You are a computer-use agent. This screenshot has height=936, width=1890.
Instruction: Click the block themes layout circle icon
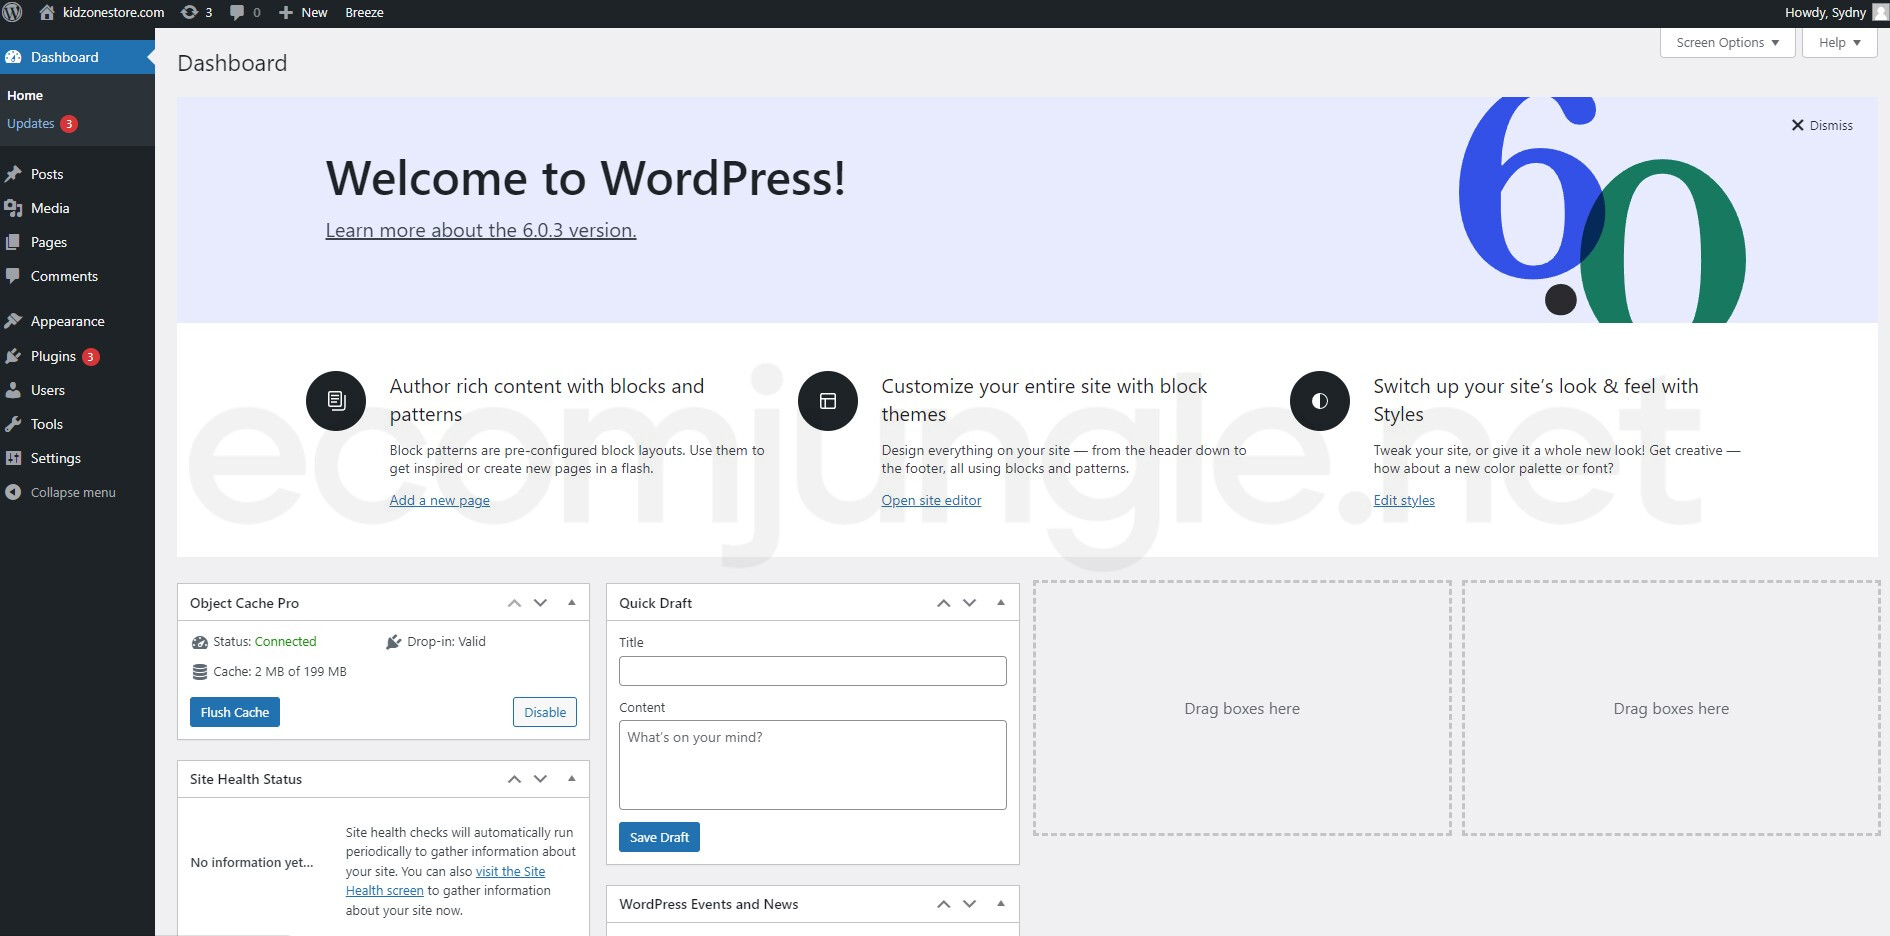click(828, 401)
